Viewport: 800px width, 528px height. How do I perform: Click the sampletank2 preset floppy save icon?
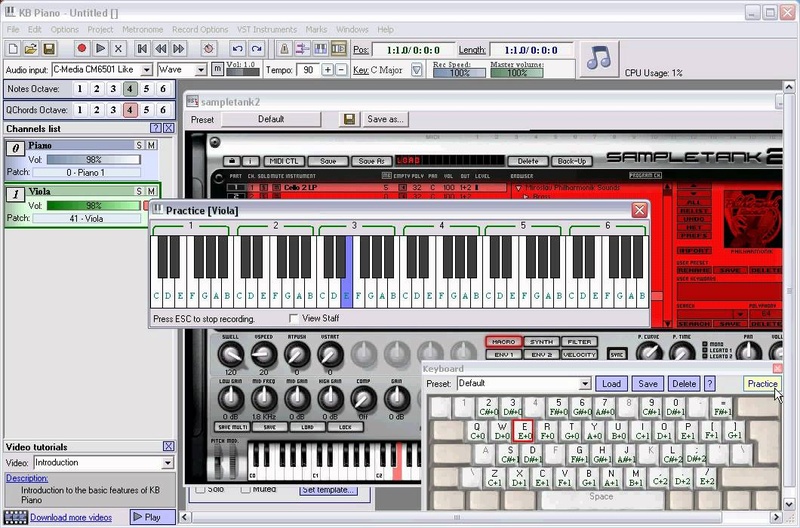click(x=349, y=119)
